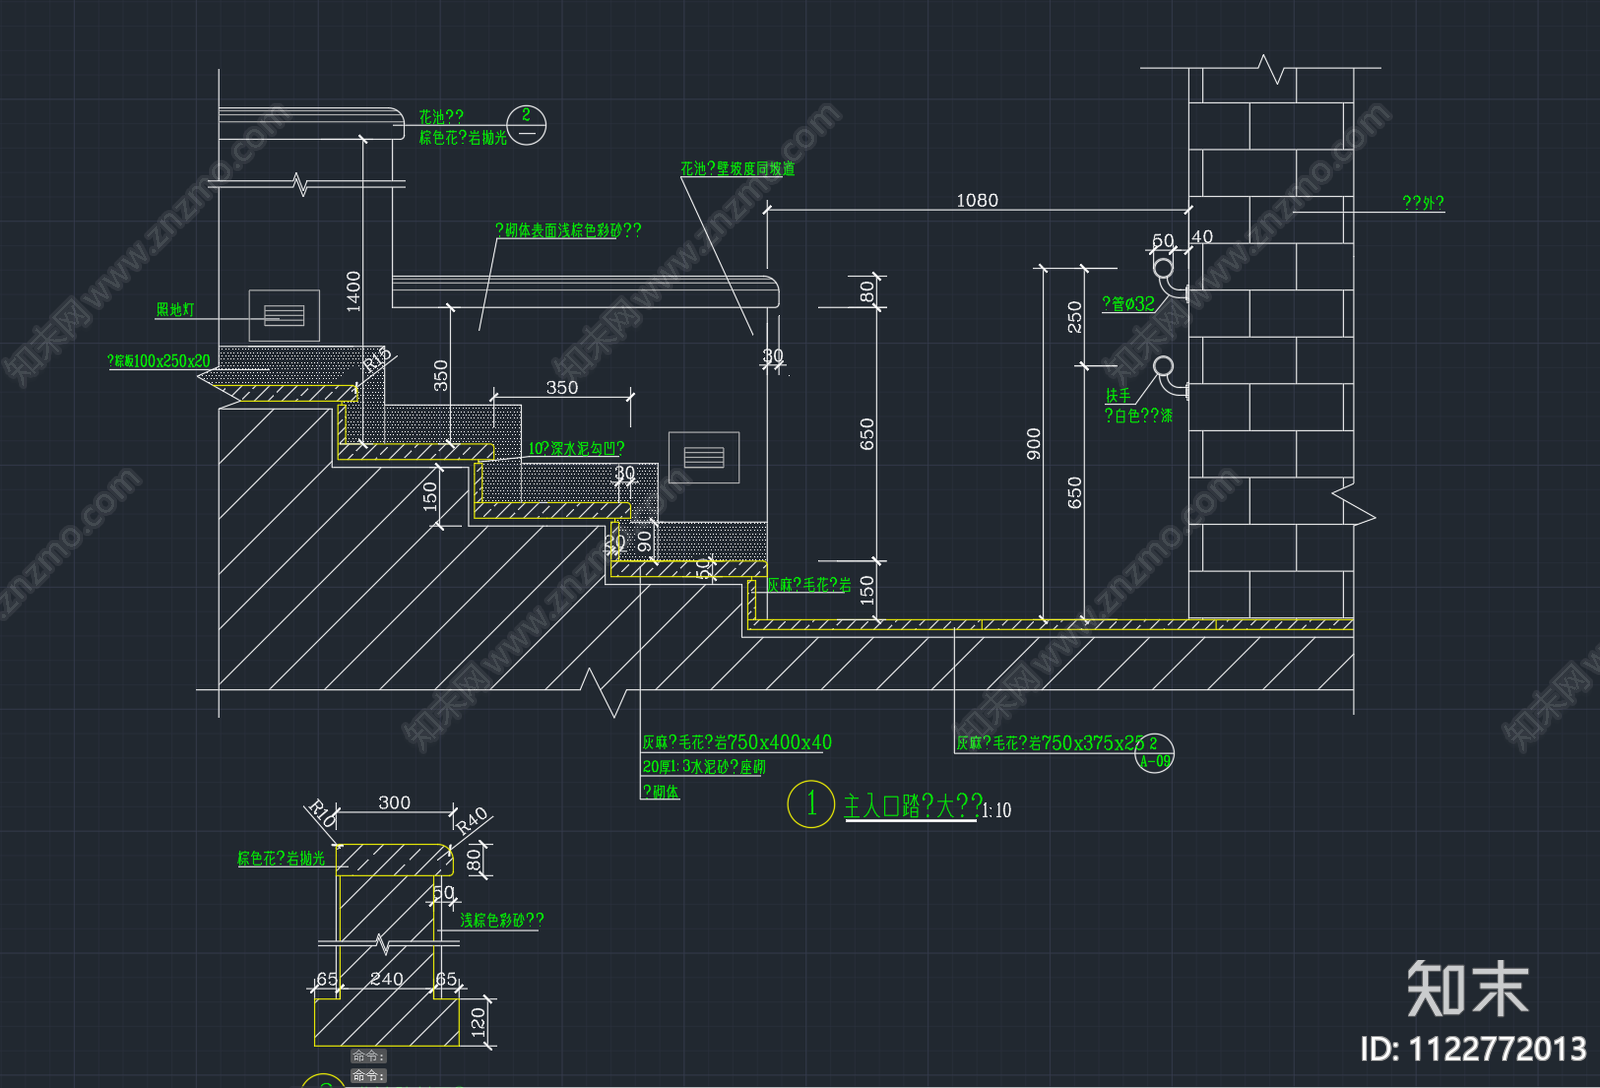This screenshot has height=1088, width=1600.
Task: Click the 250 dimension between handrail pipes
Action: point(1075,317)
